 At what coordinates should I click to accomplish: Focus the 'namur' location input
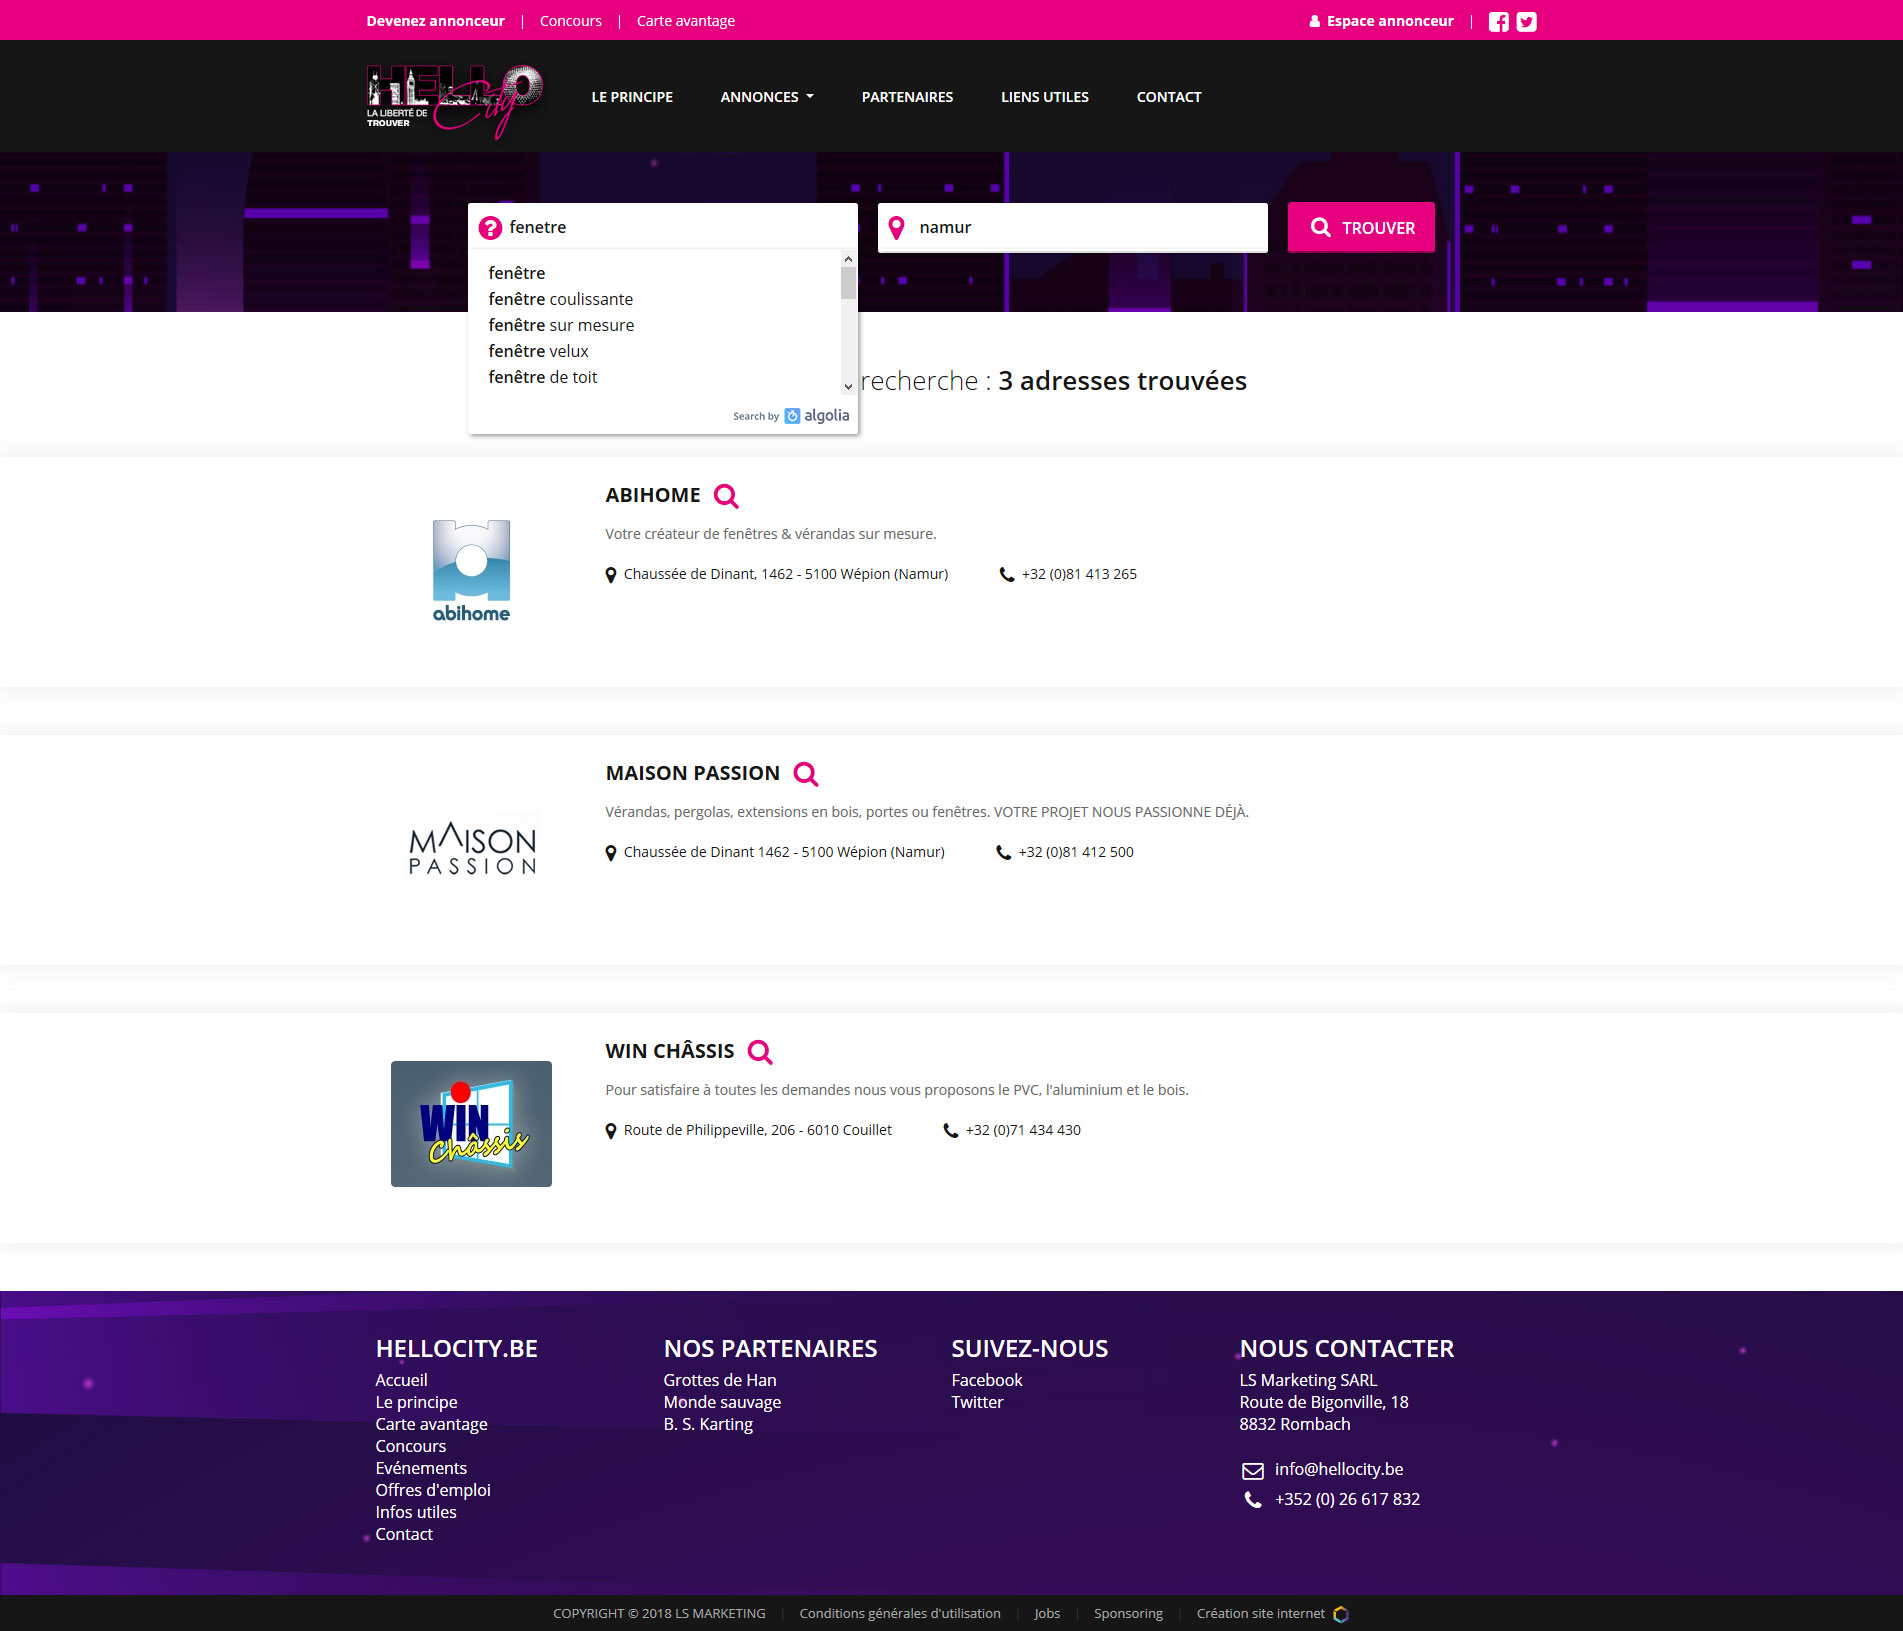[1073, 228]
